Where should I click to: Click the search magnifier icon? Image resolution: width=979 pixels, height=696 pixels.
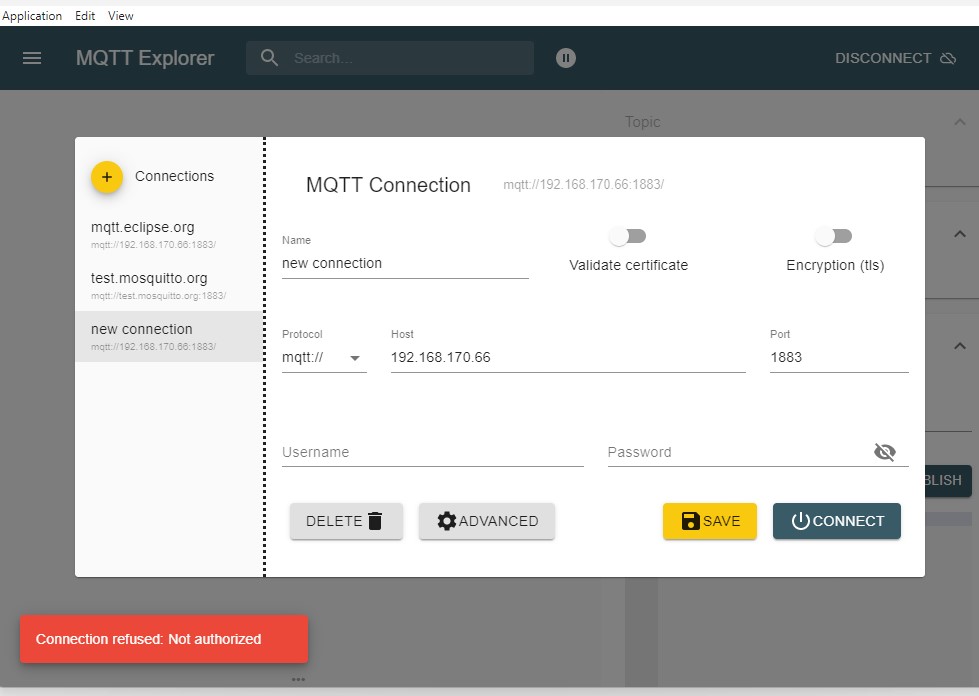click(269, 58)
